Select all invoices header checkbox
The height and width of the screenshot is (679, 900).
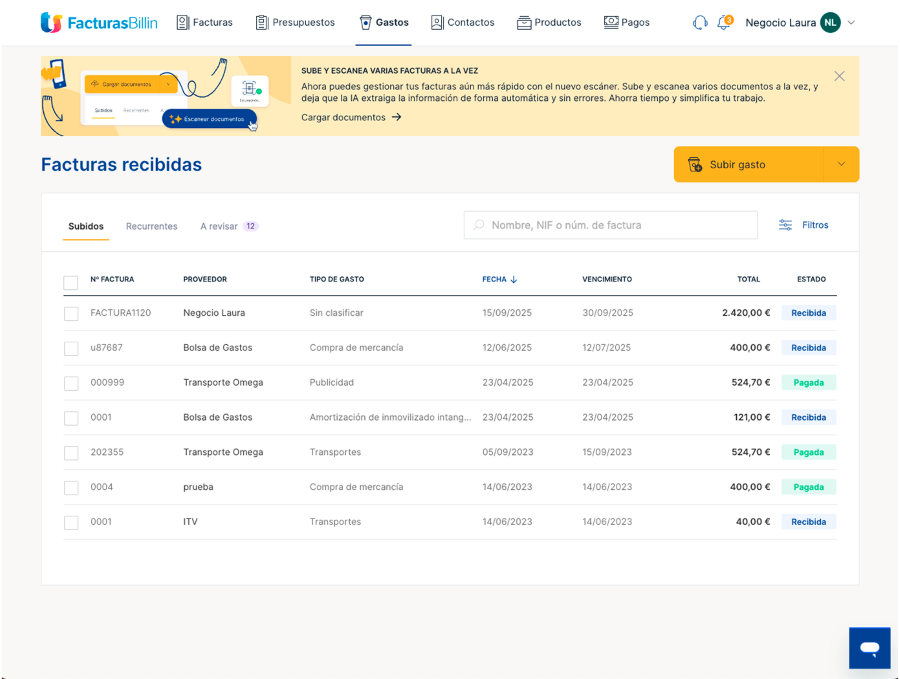71,283
